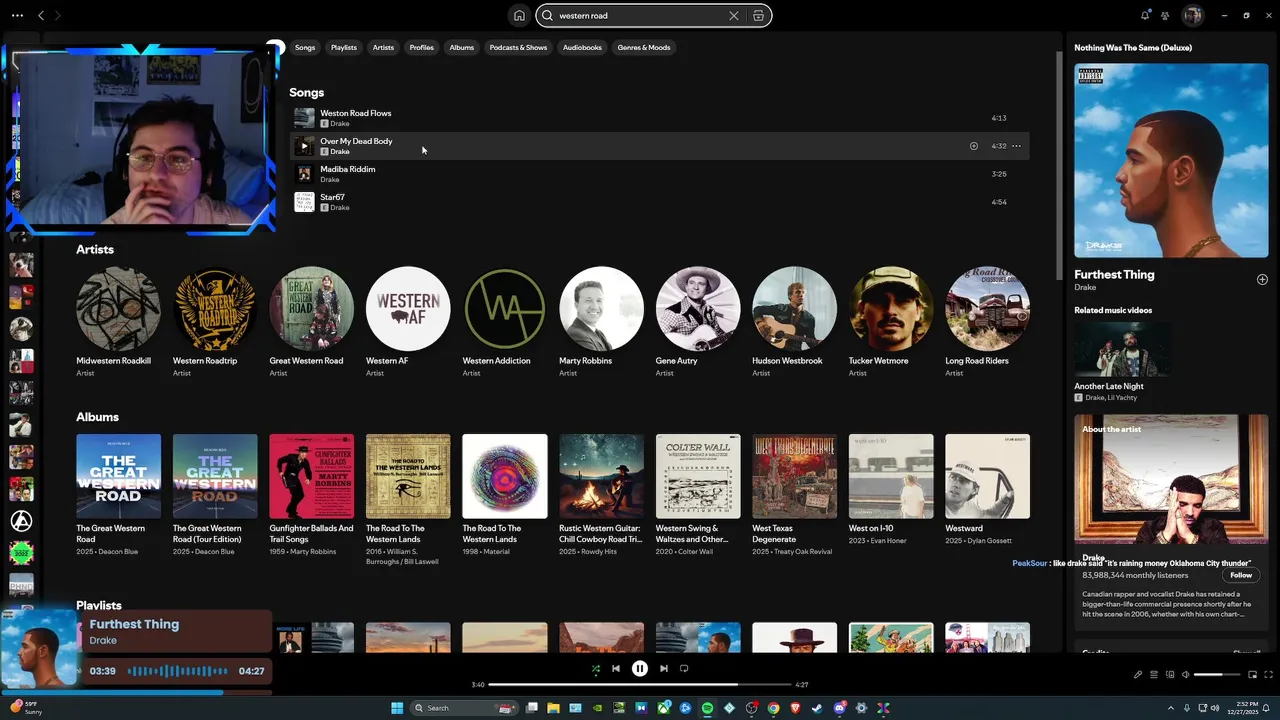Click the search input field
Viewport: 1280px width, 720px height.
tap(642, 15)
